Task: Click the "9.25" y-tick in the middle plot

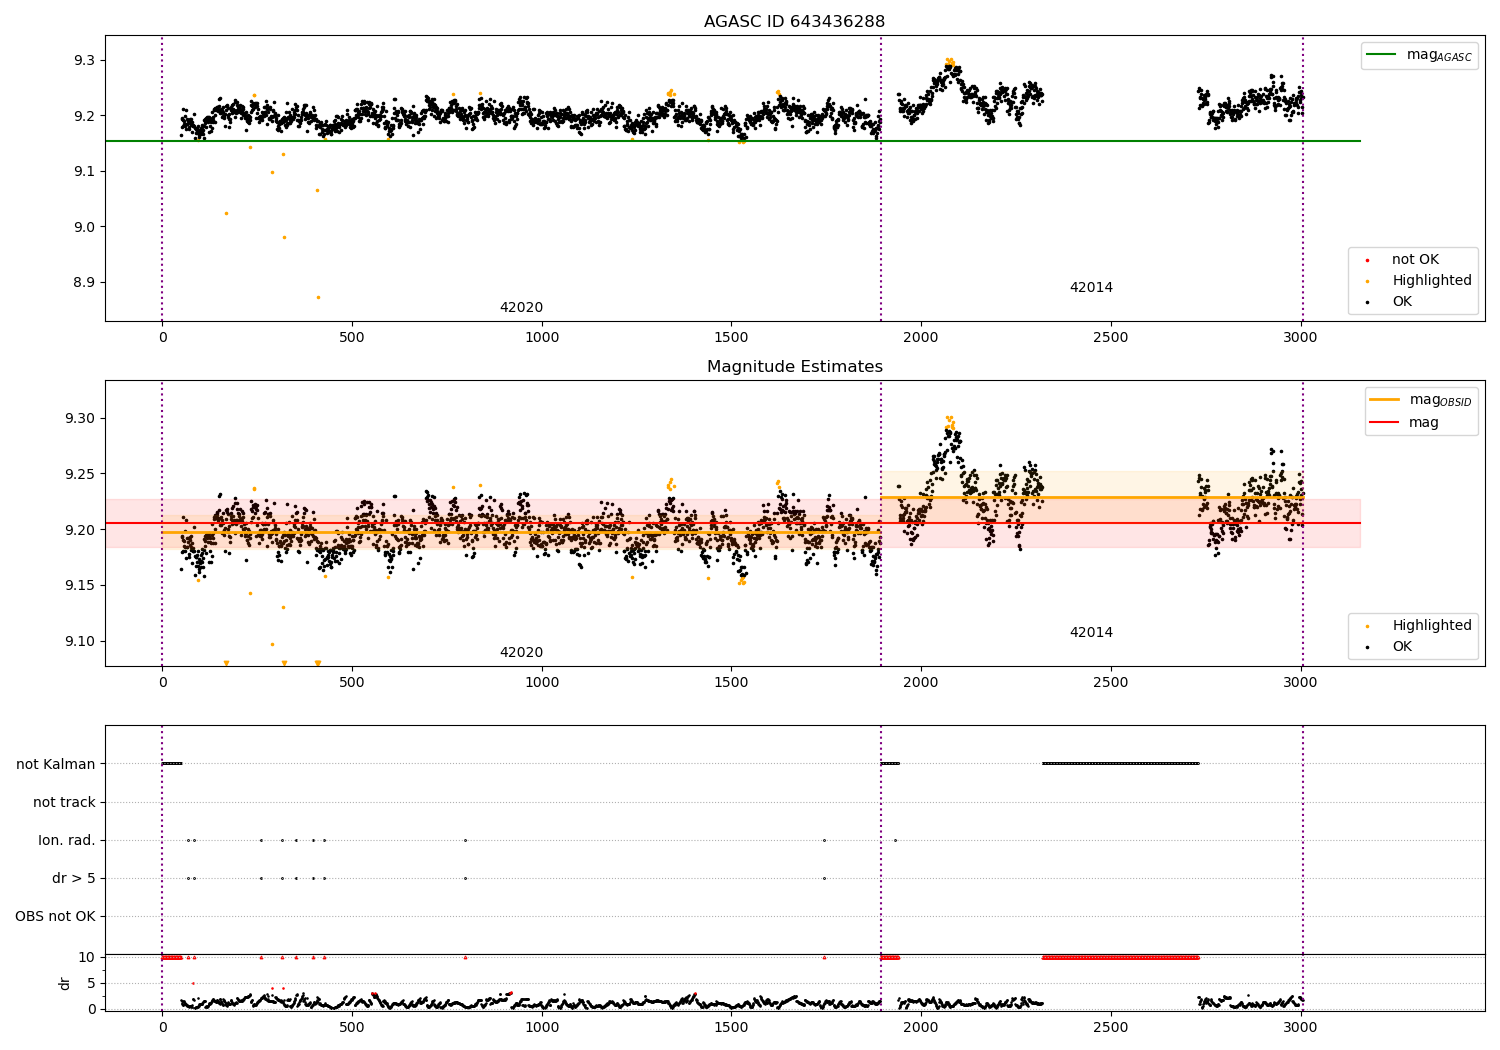Action: [80, 475]
